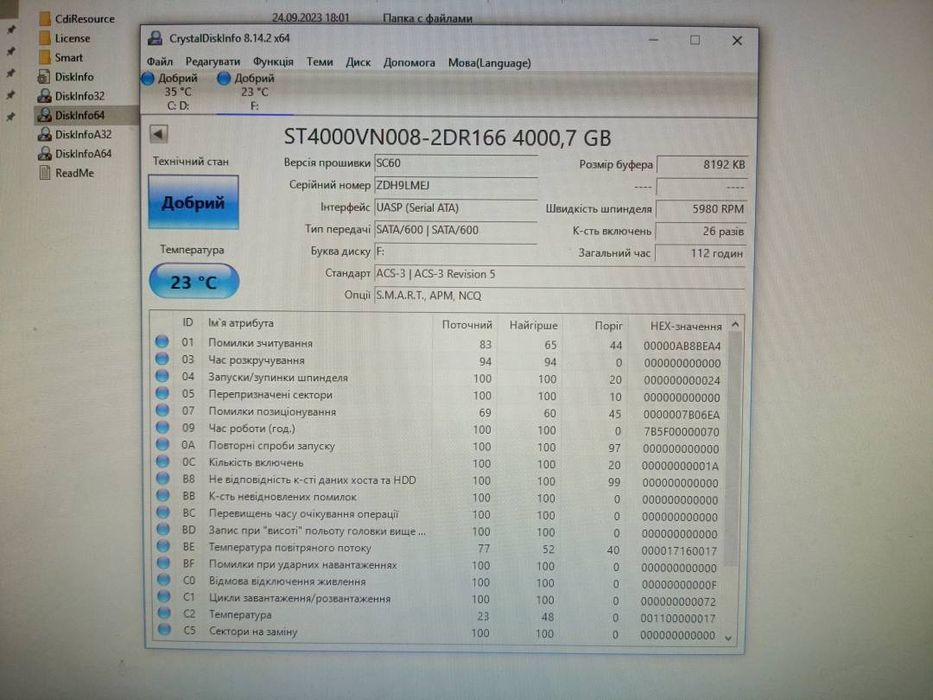Select the DiskInfo64 executable in Explorer

(x=71, y=115)
